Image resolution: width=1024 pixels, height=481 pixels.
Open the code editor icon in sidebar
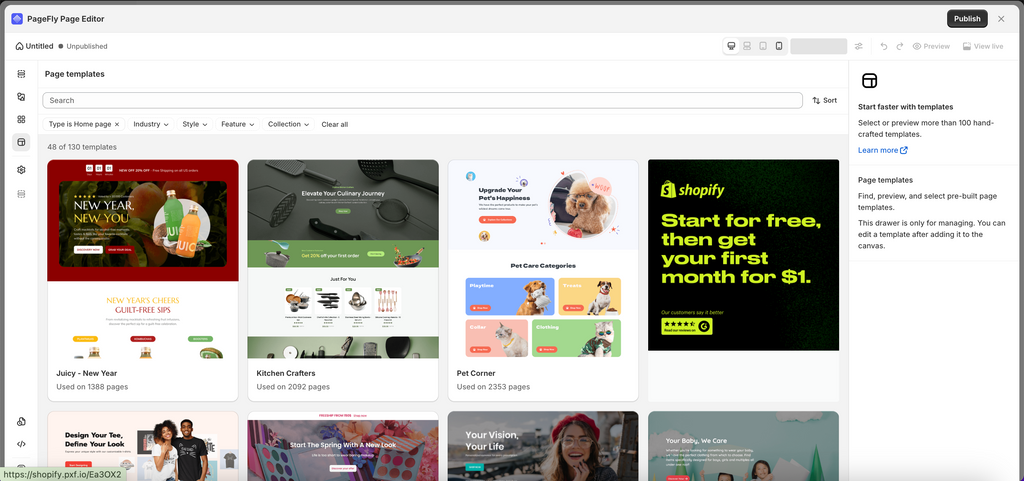click(21, 444)
